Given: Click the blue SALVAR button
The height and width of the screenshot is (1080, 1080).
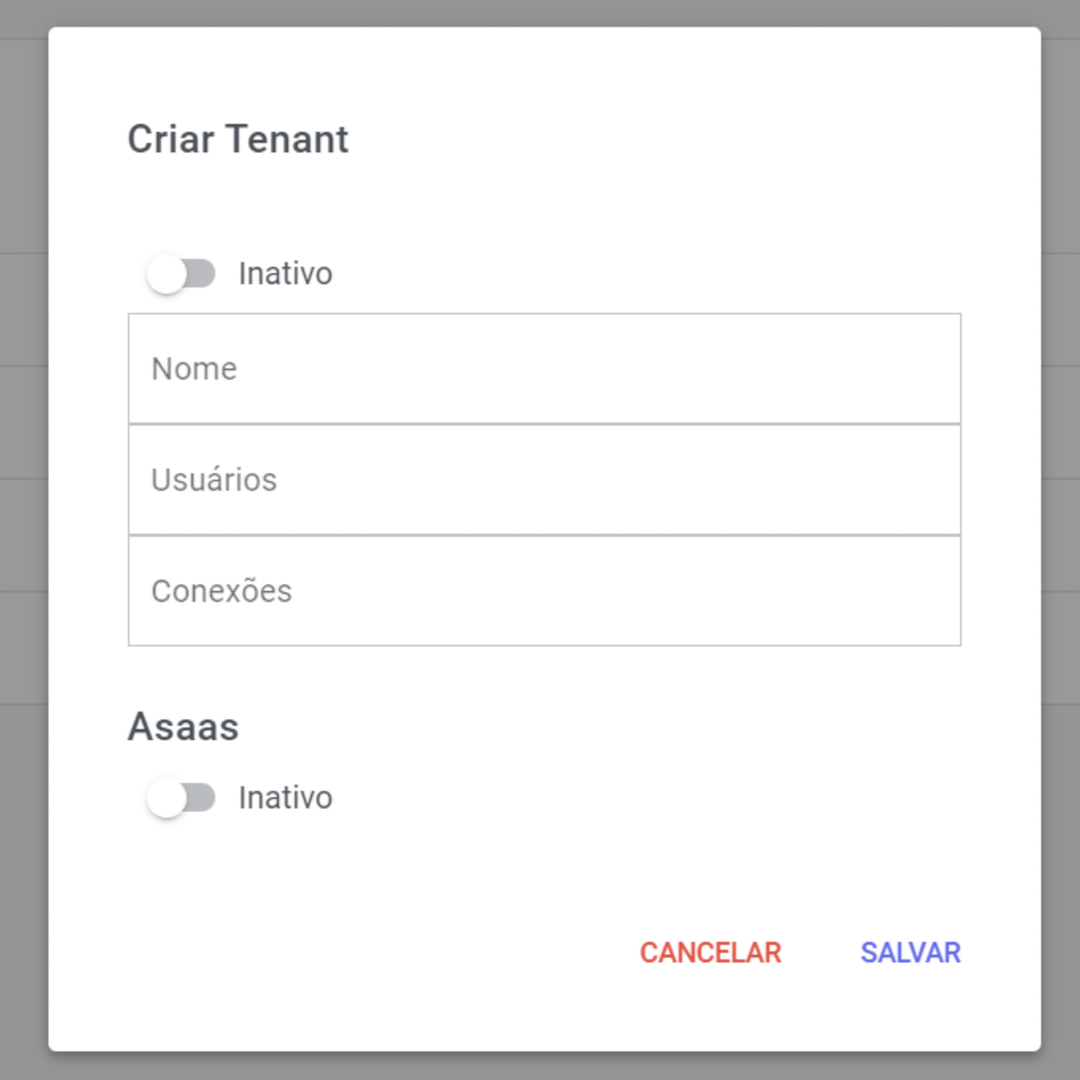Looking at the screenshot, I should pyautogui.click(x=910, y=953).
